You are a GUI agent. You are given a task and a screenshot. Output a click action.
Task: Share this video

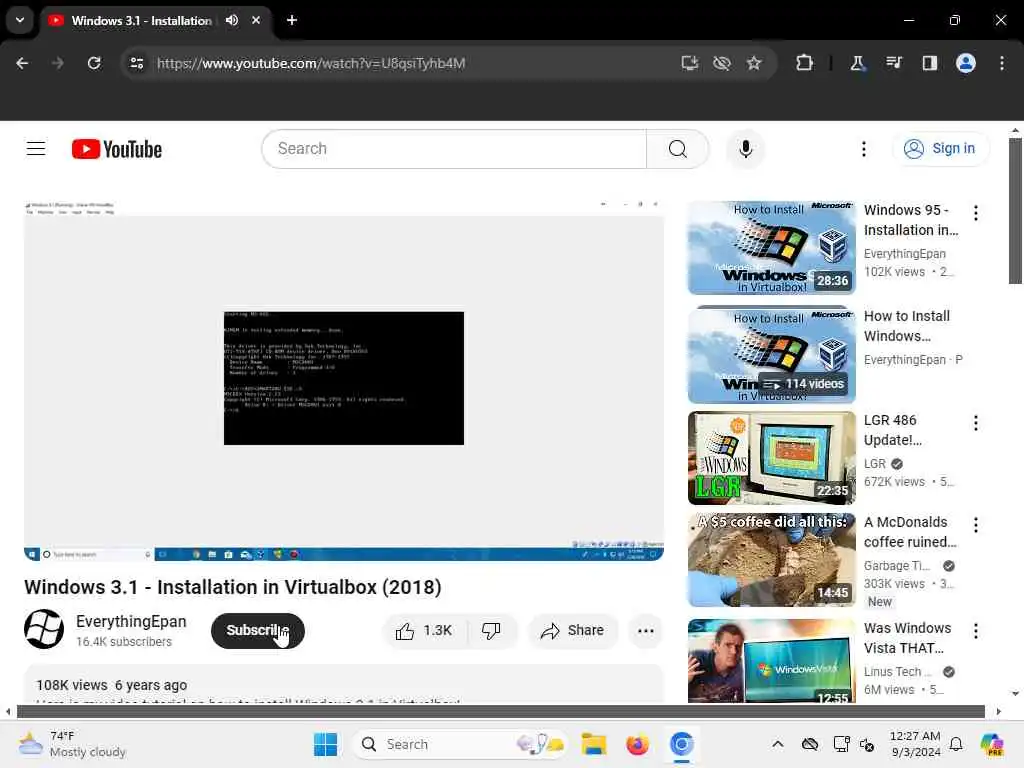[573, 631]
